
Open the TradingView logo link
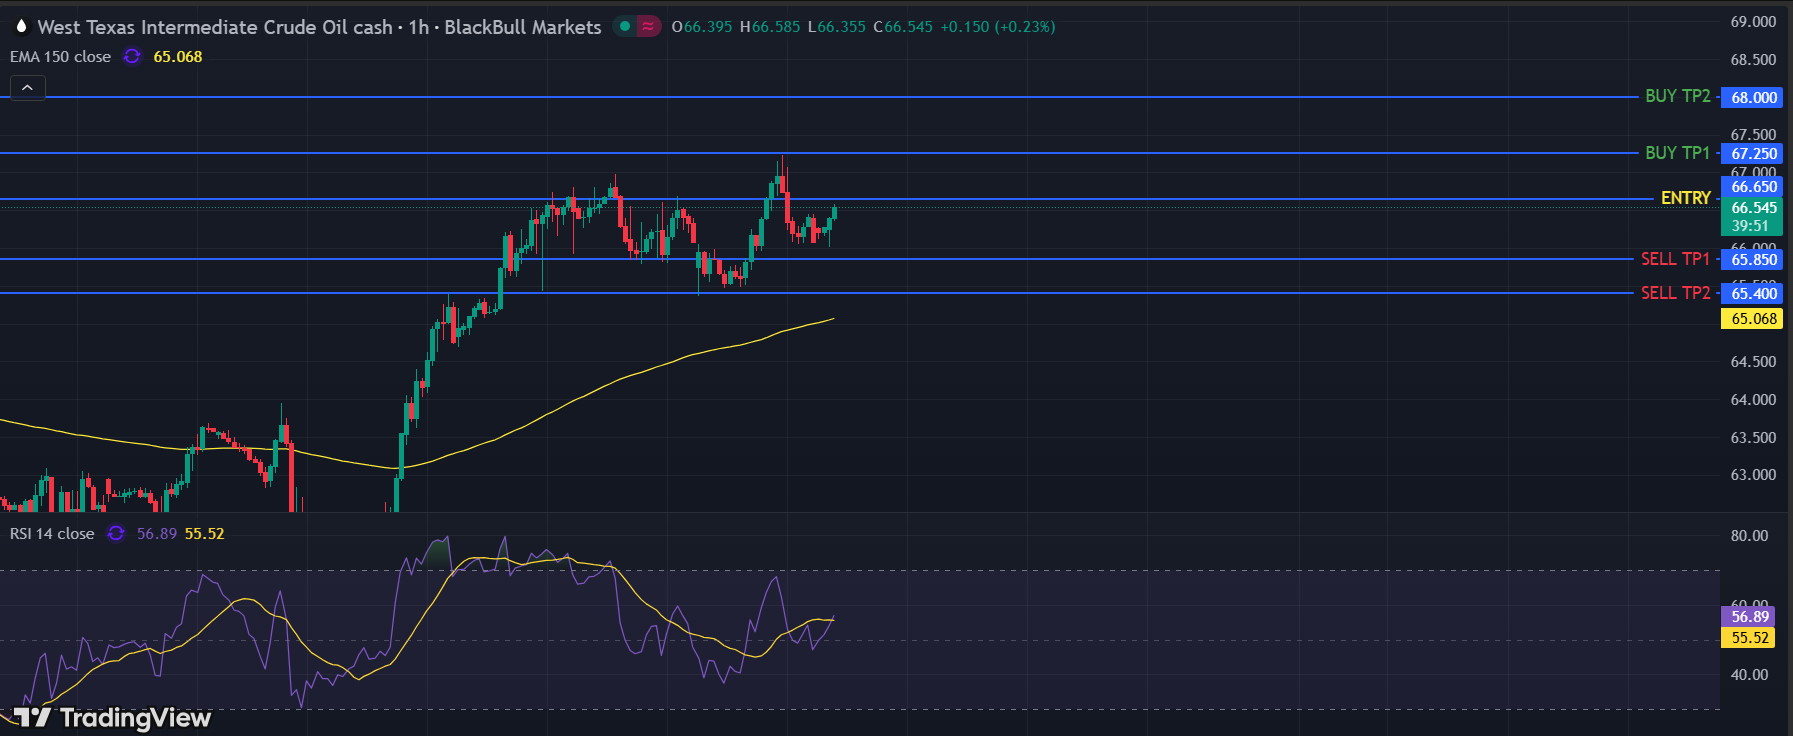tap(112, 718)
